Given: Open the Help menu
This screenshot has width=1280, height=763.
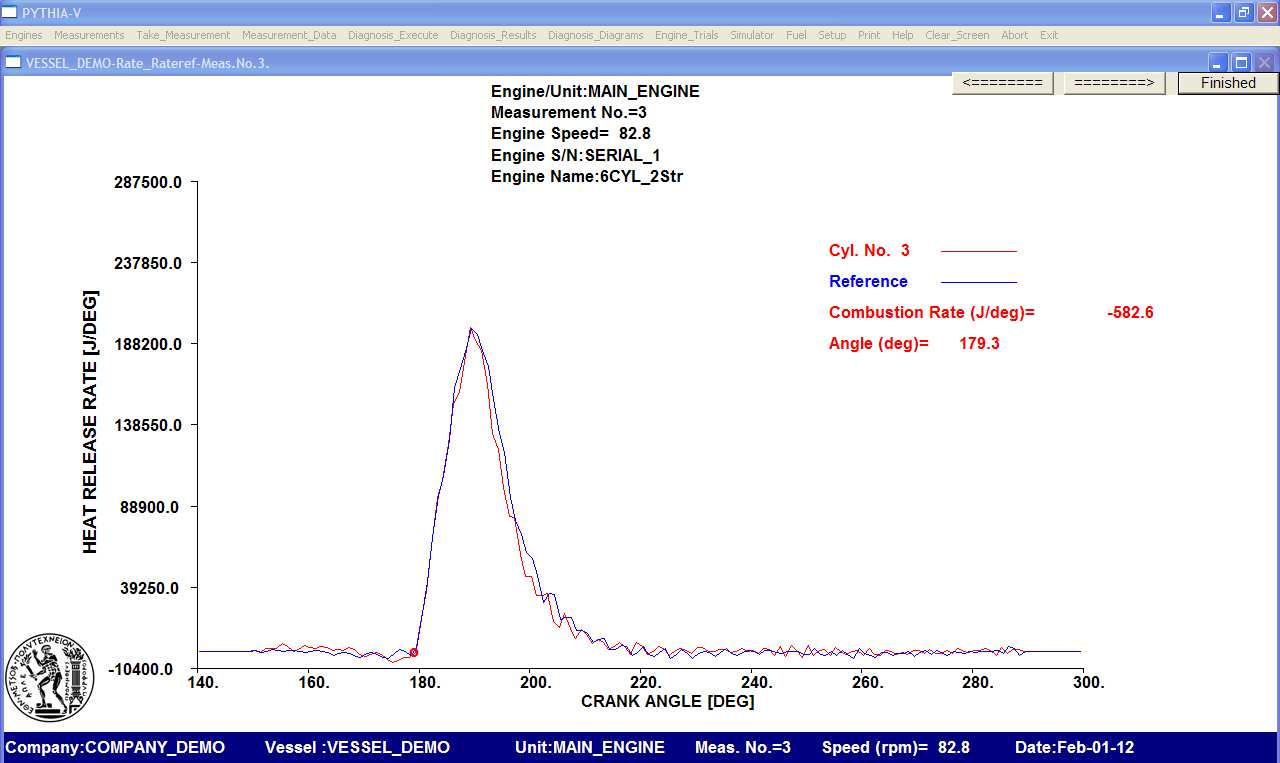Looking at the screenshot, I should click(903, 35).
